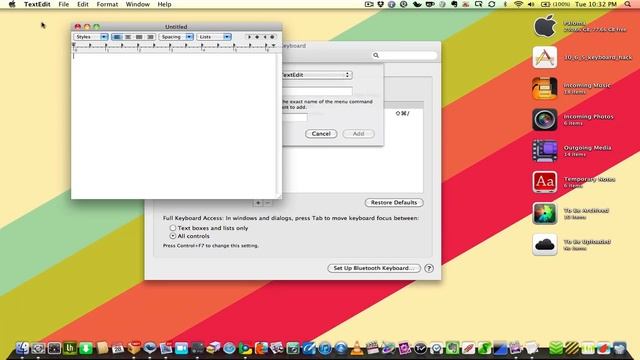
Task: Open the Apple menu
Action: [x=12, y=4]
